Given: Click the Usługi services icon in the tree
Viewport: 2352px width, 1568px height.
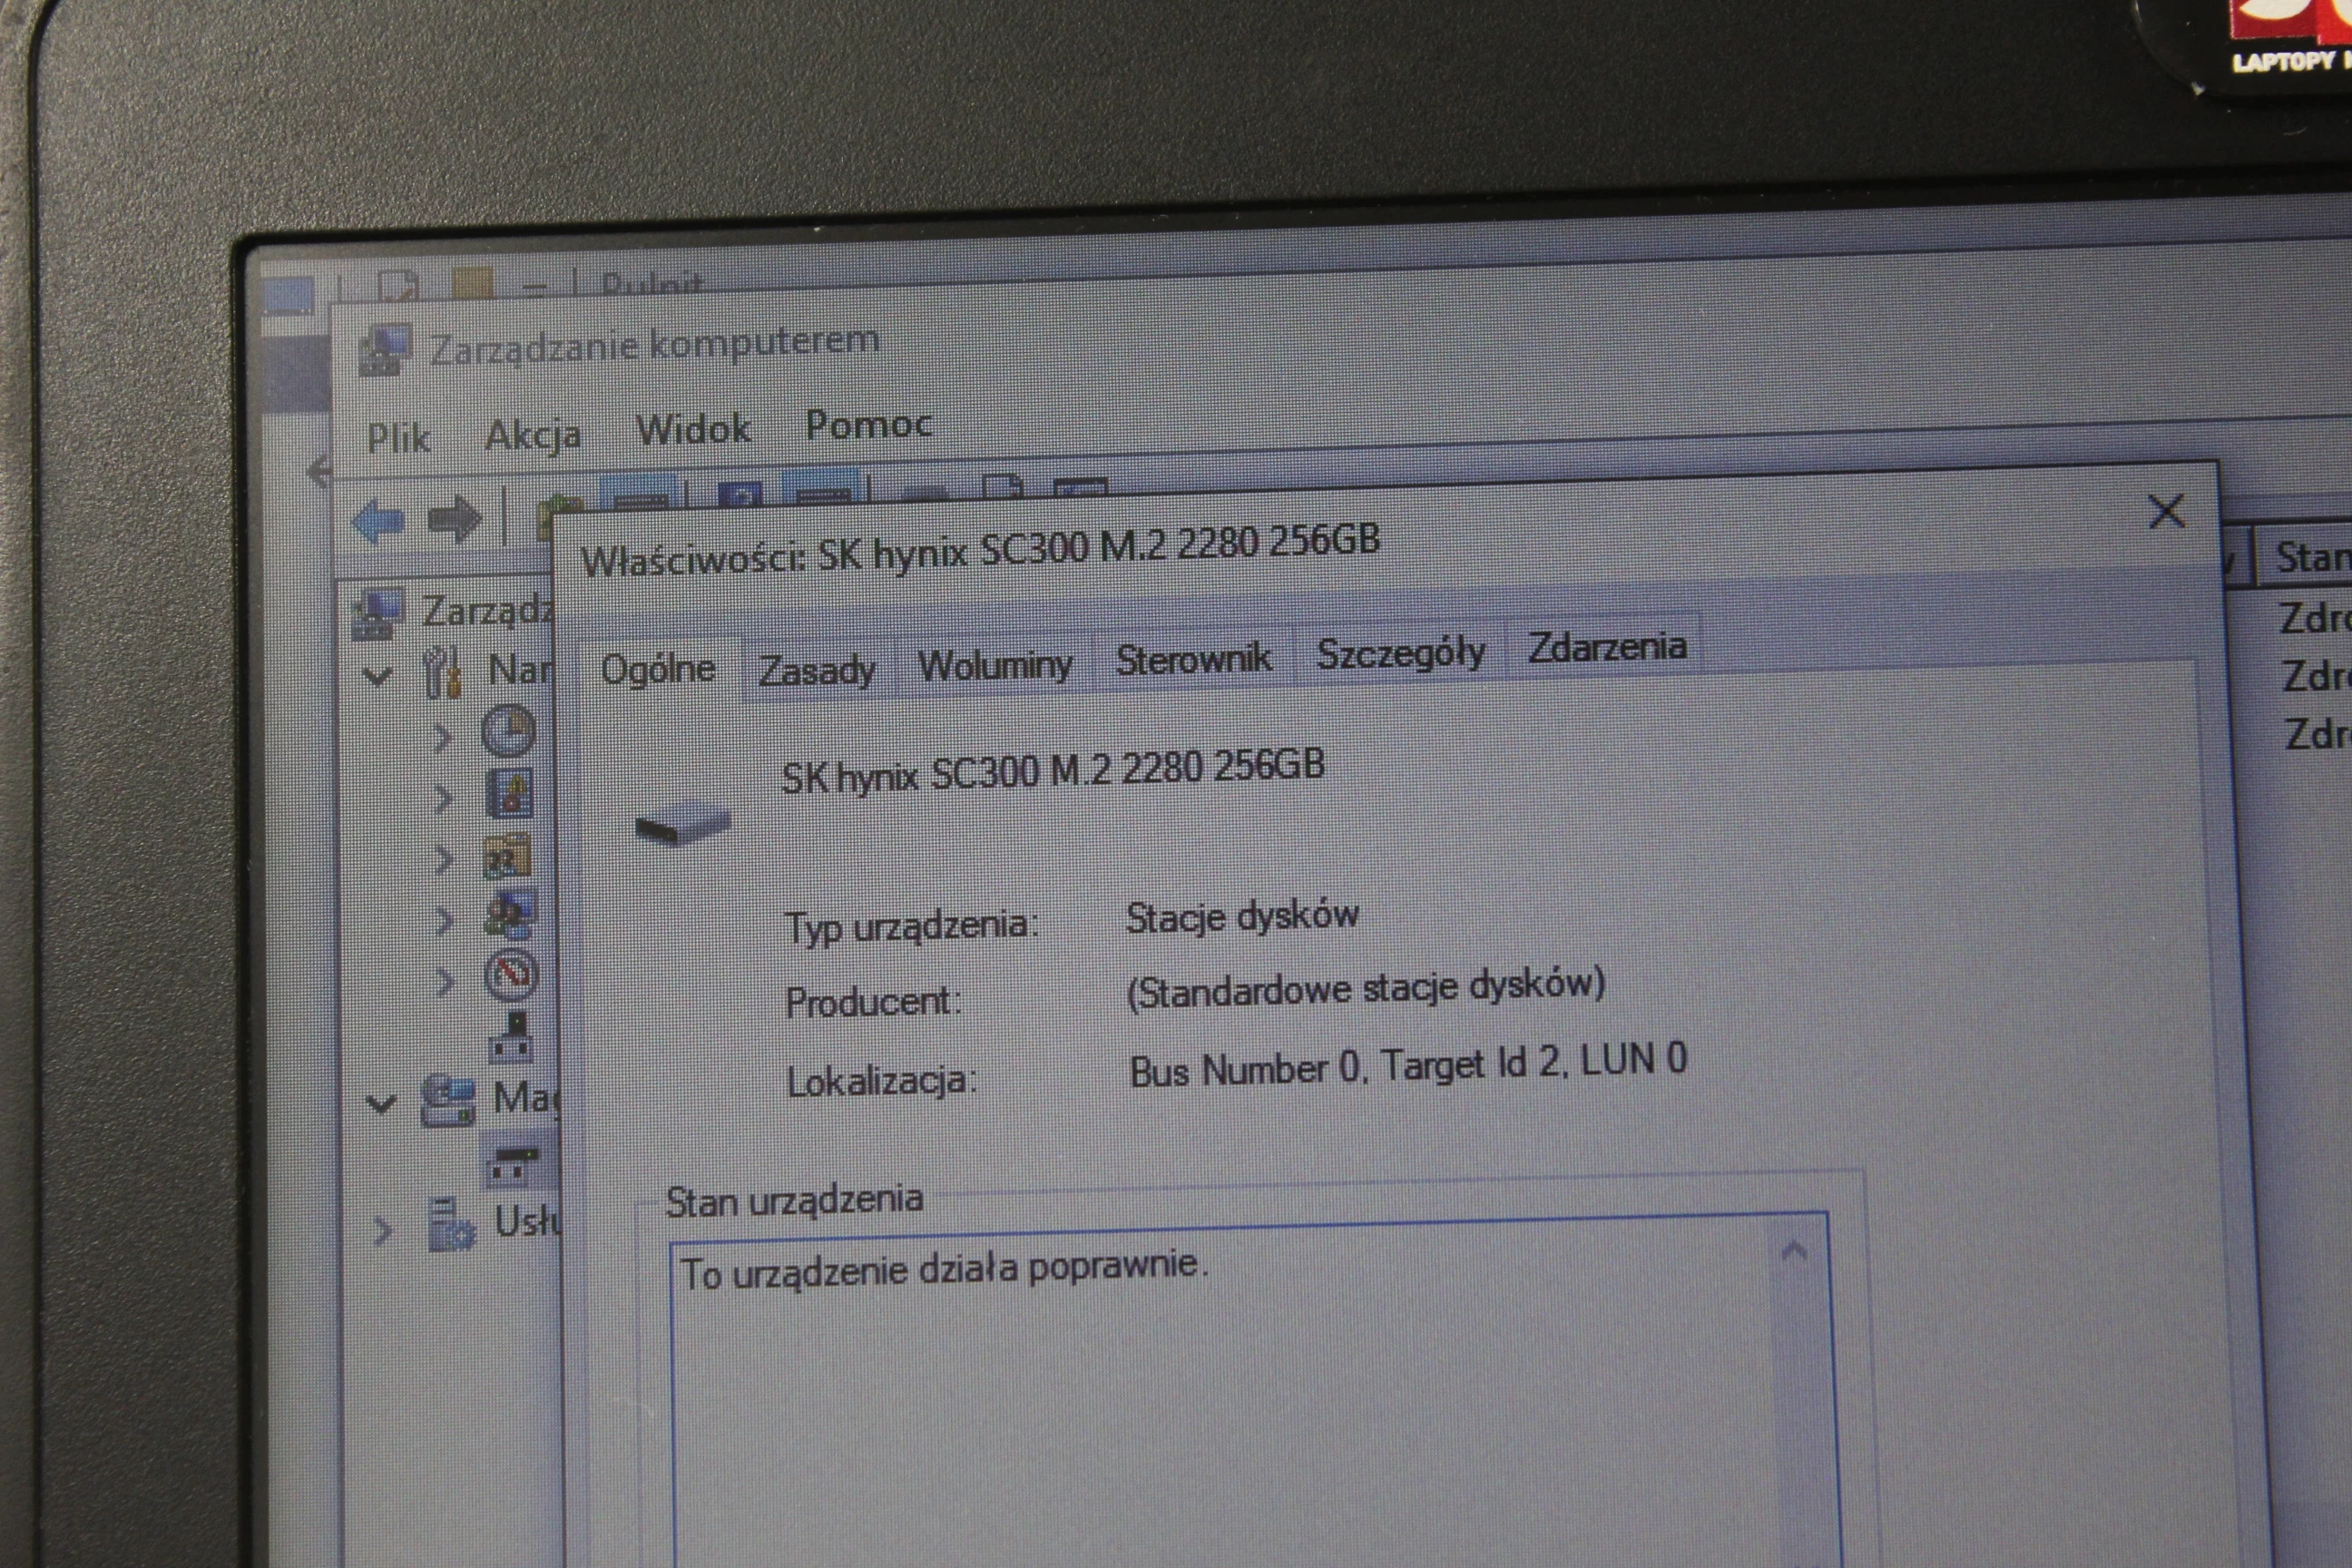Looking at the screenshot, I should click(x=451, y=1225).
